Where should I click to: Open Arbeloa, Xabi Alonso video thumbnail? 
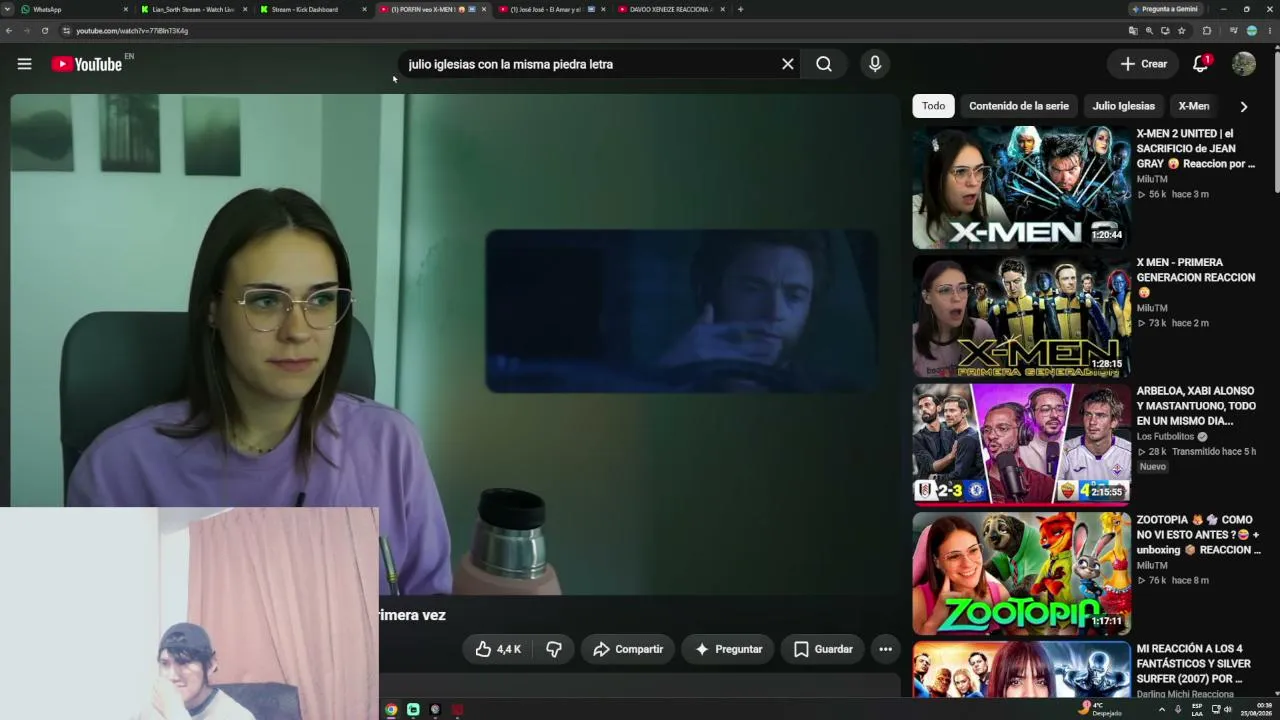click(1021, 445)
